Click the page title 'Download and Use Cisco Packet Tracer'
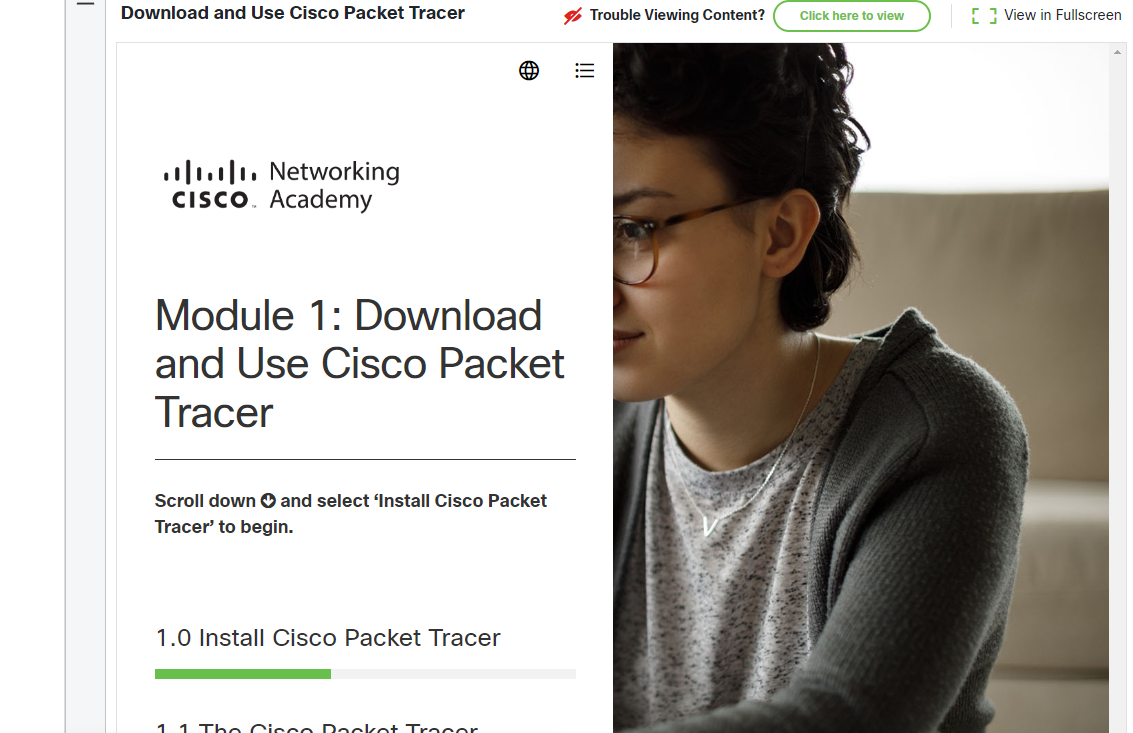Screen dimensions: 1133x733 293,13
